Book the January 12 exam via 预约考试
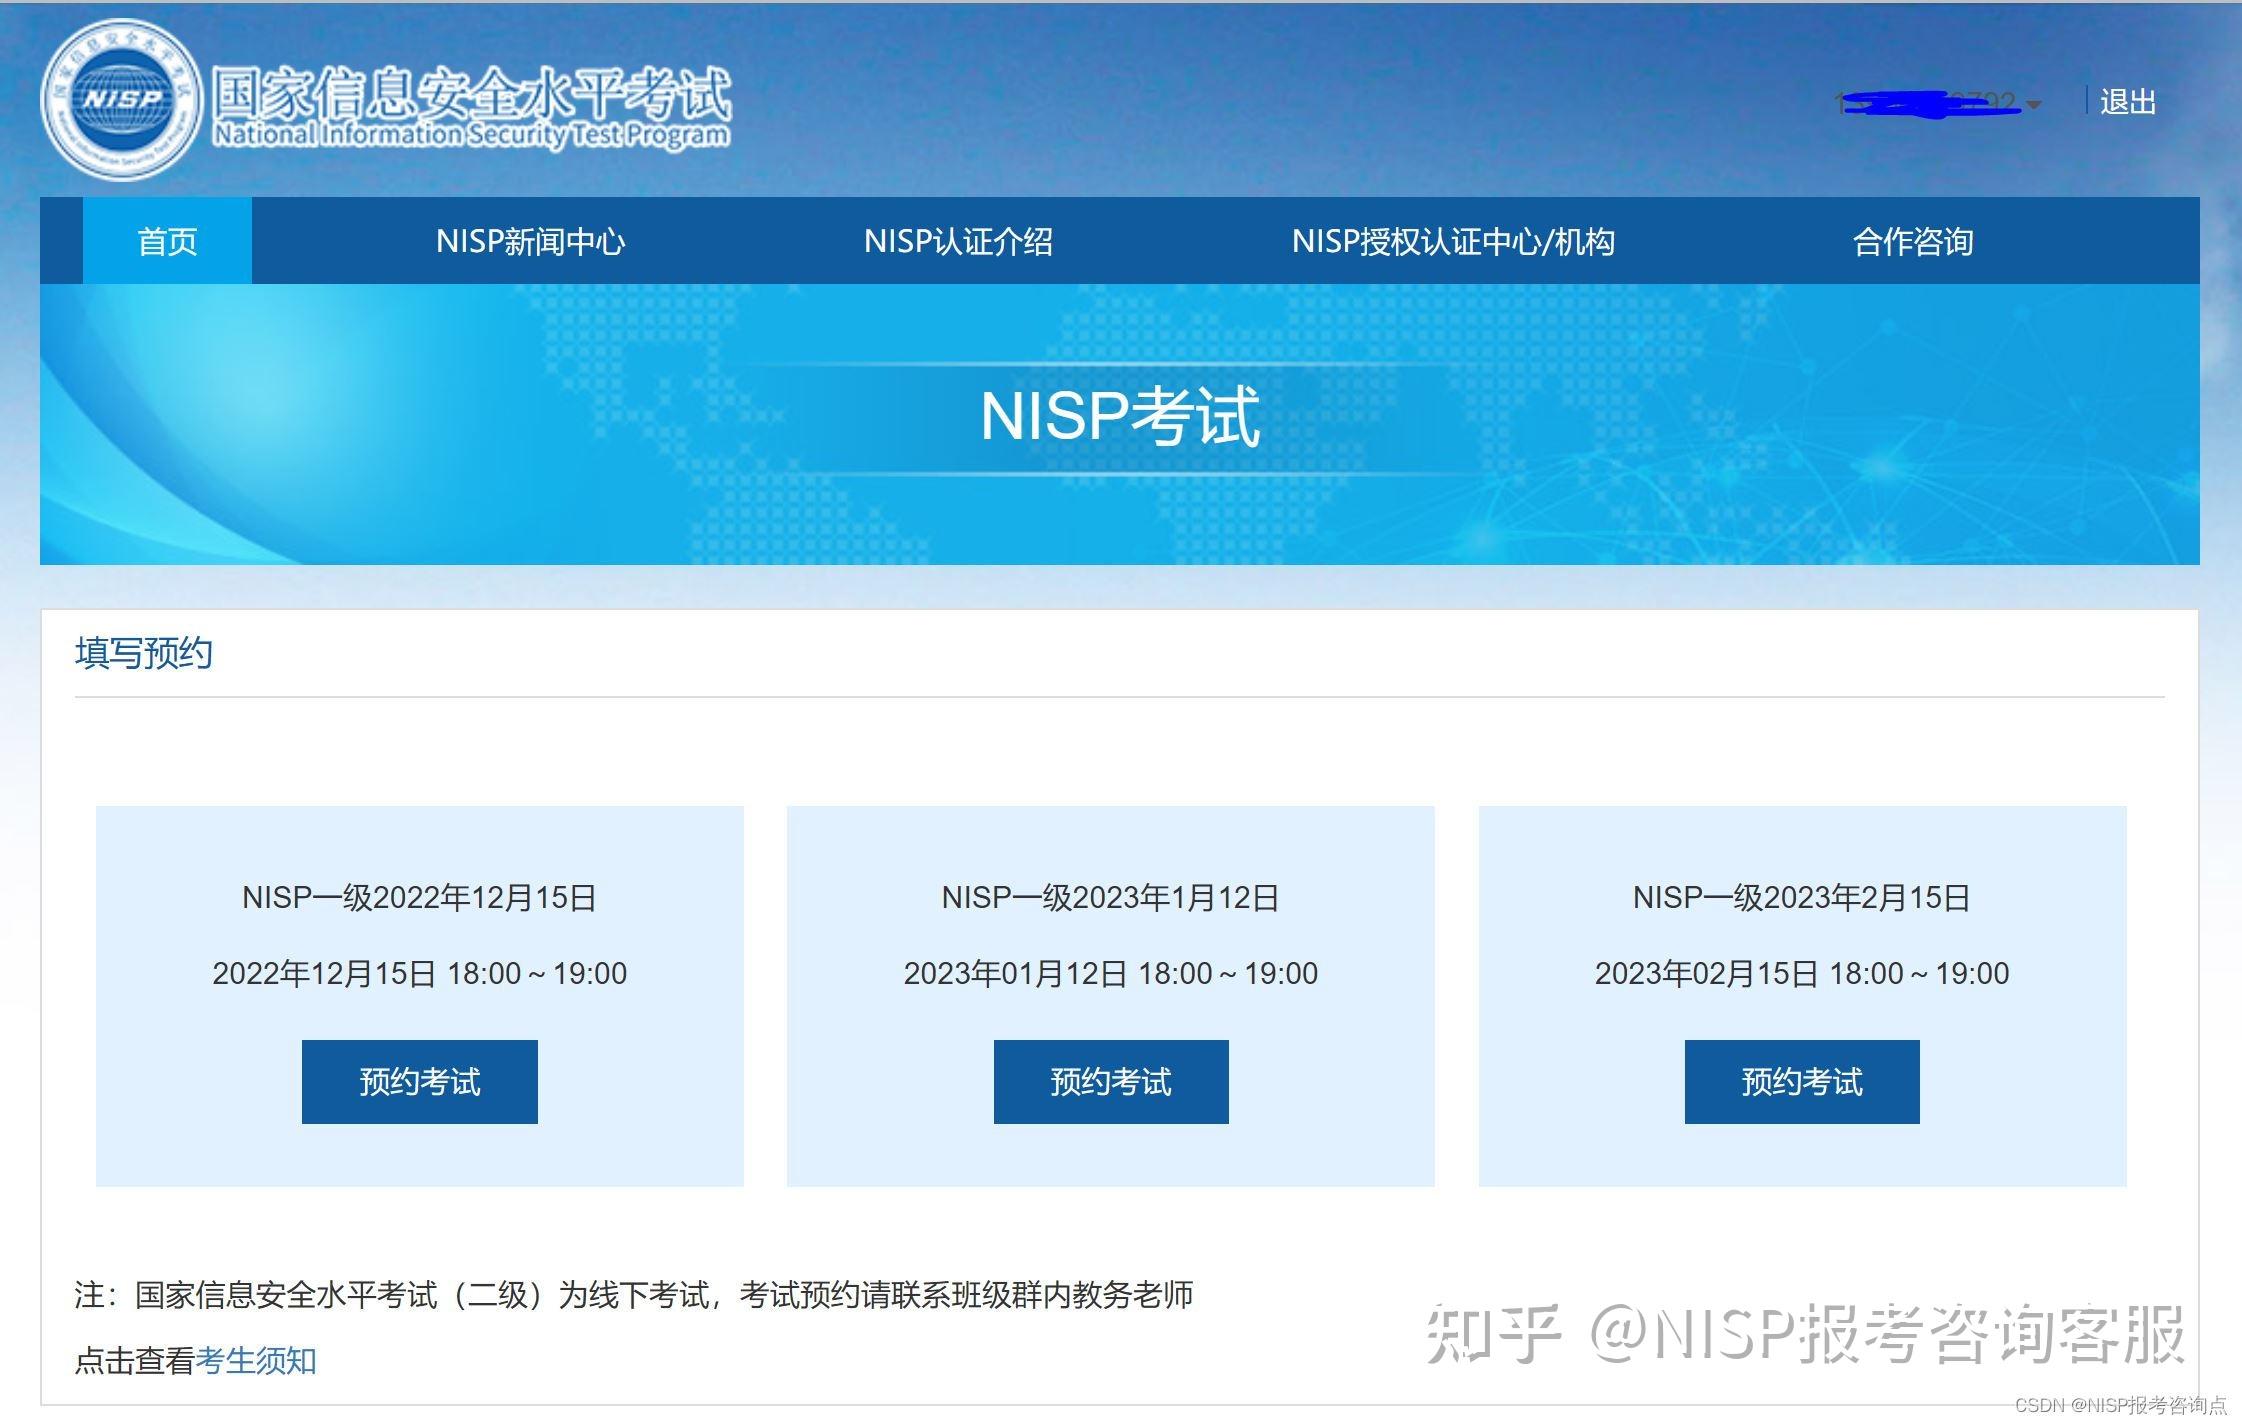Screen dimensions: 2242x1425 pyautogui.click(x=1110, y=1081)
